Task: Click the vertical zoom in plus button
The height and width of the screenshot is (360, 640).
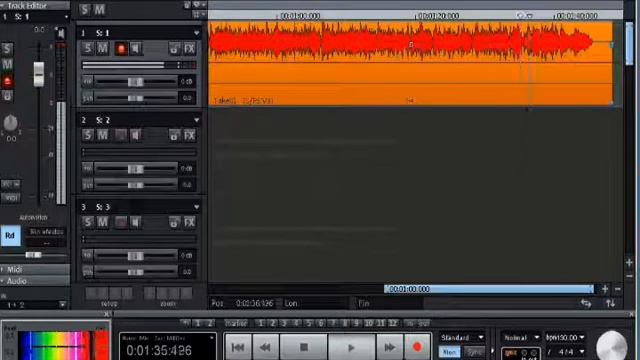Action: click(x=629, y=262)
